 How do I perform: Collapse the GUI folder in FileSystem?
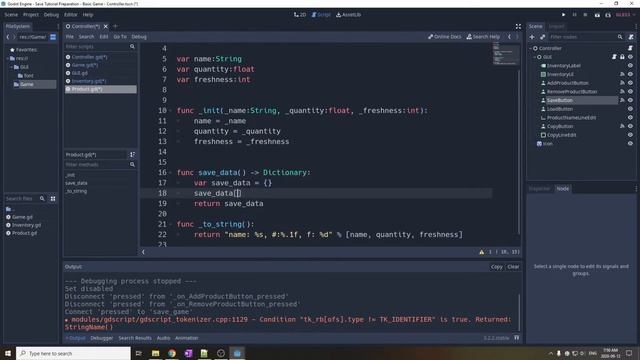pos(11,67)
